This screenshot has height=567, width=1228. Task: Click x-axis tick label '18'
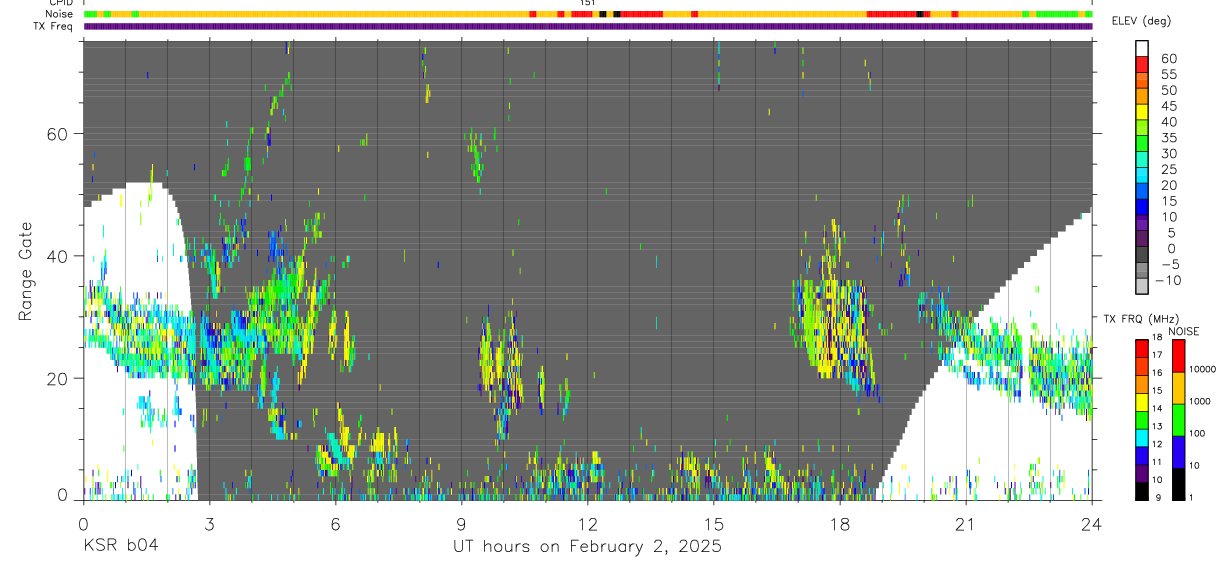click(x=839, y=524)
